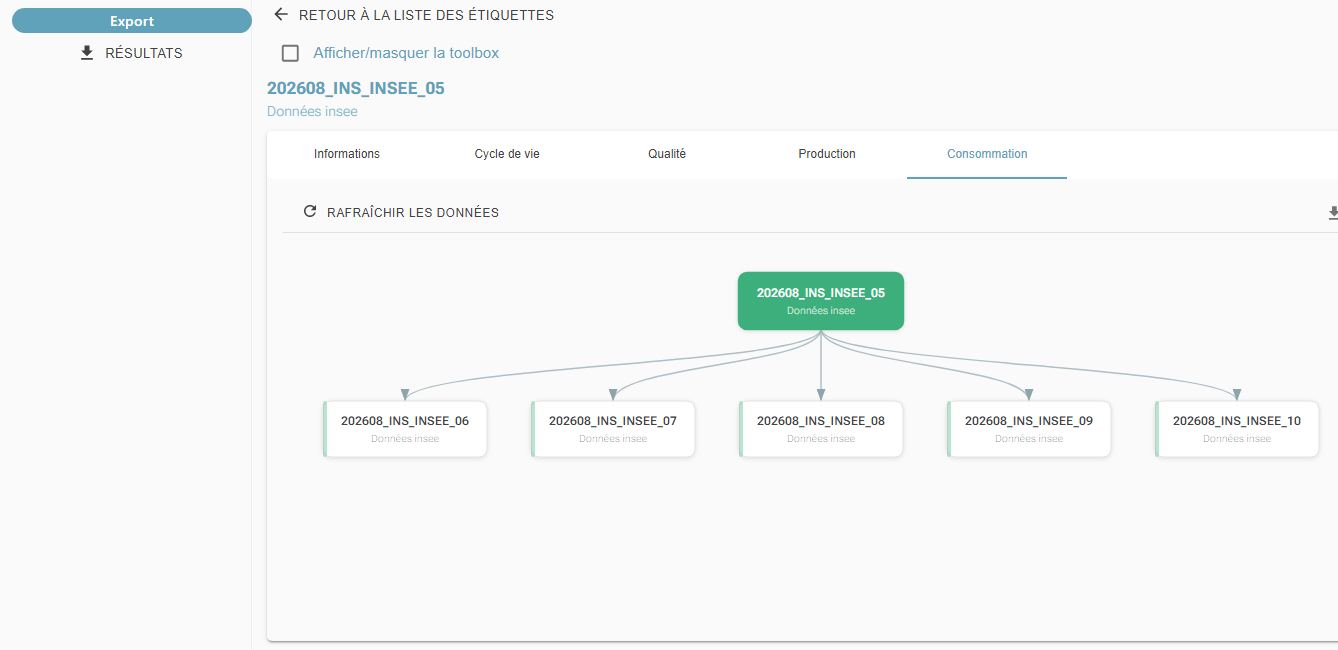Click the subtitle Données insee under the title
This screenshot has height=650, width=1338.
click(312, 111)
